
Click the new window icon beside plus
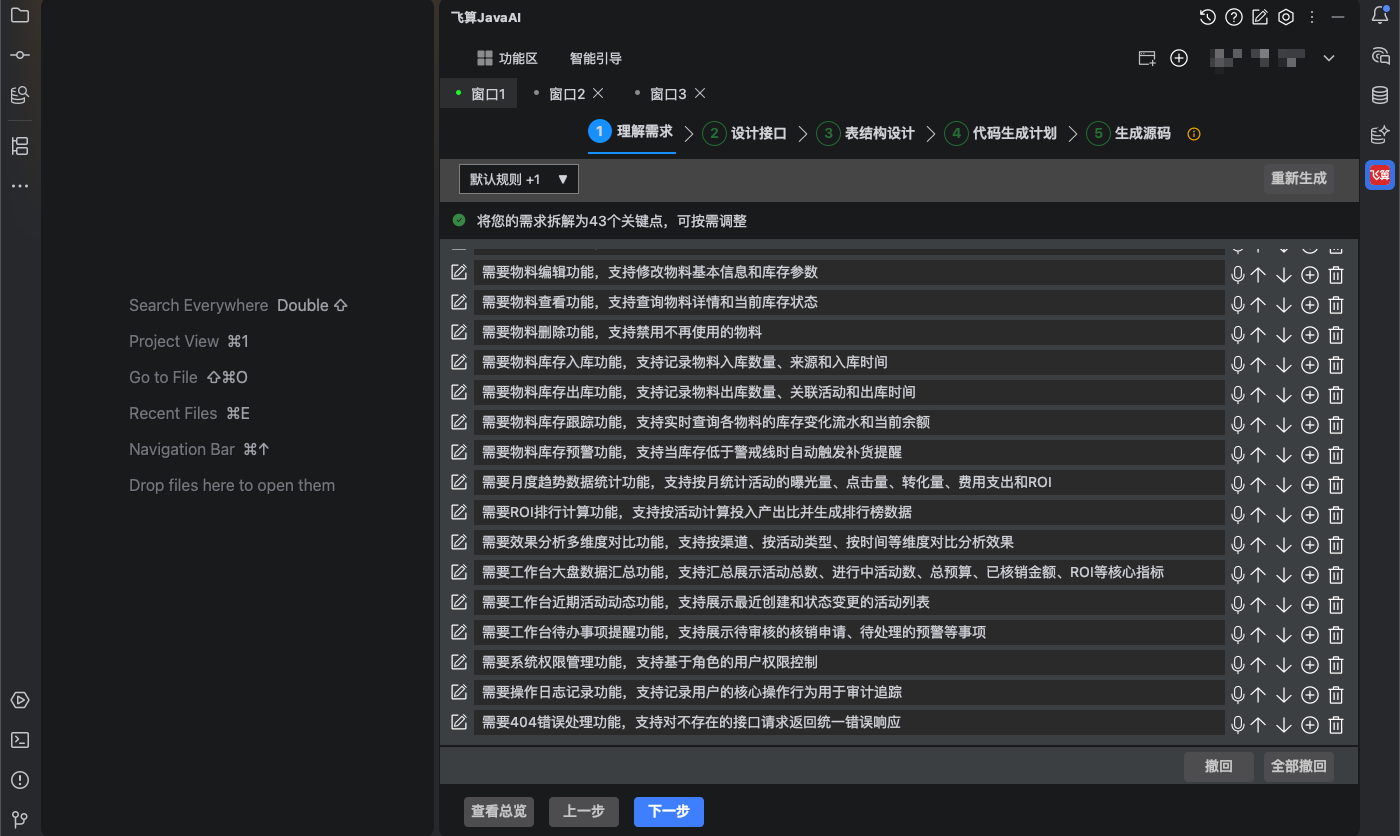1147,58
